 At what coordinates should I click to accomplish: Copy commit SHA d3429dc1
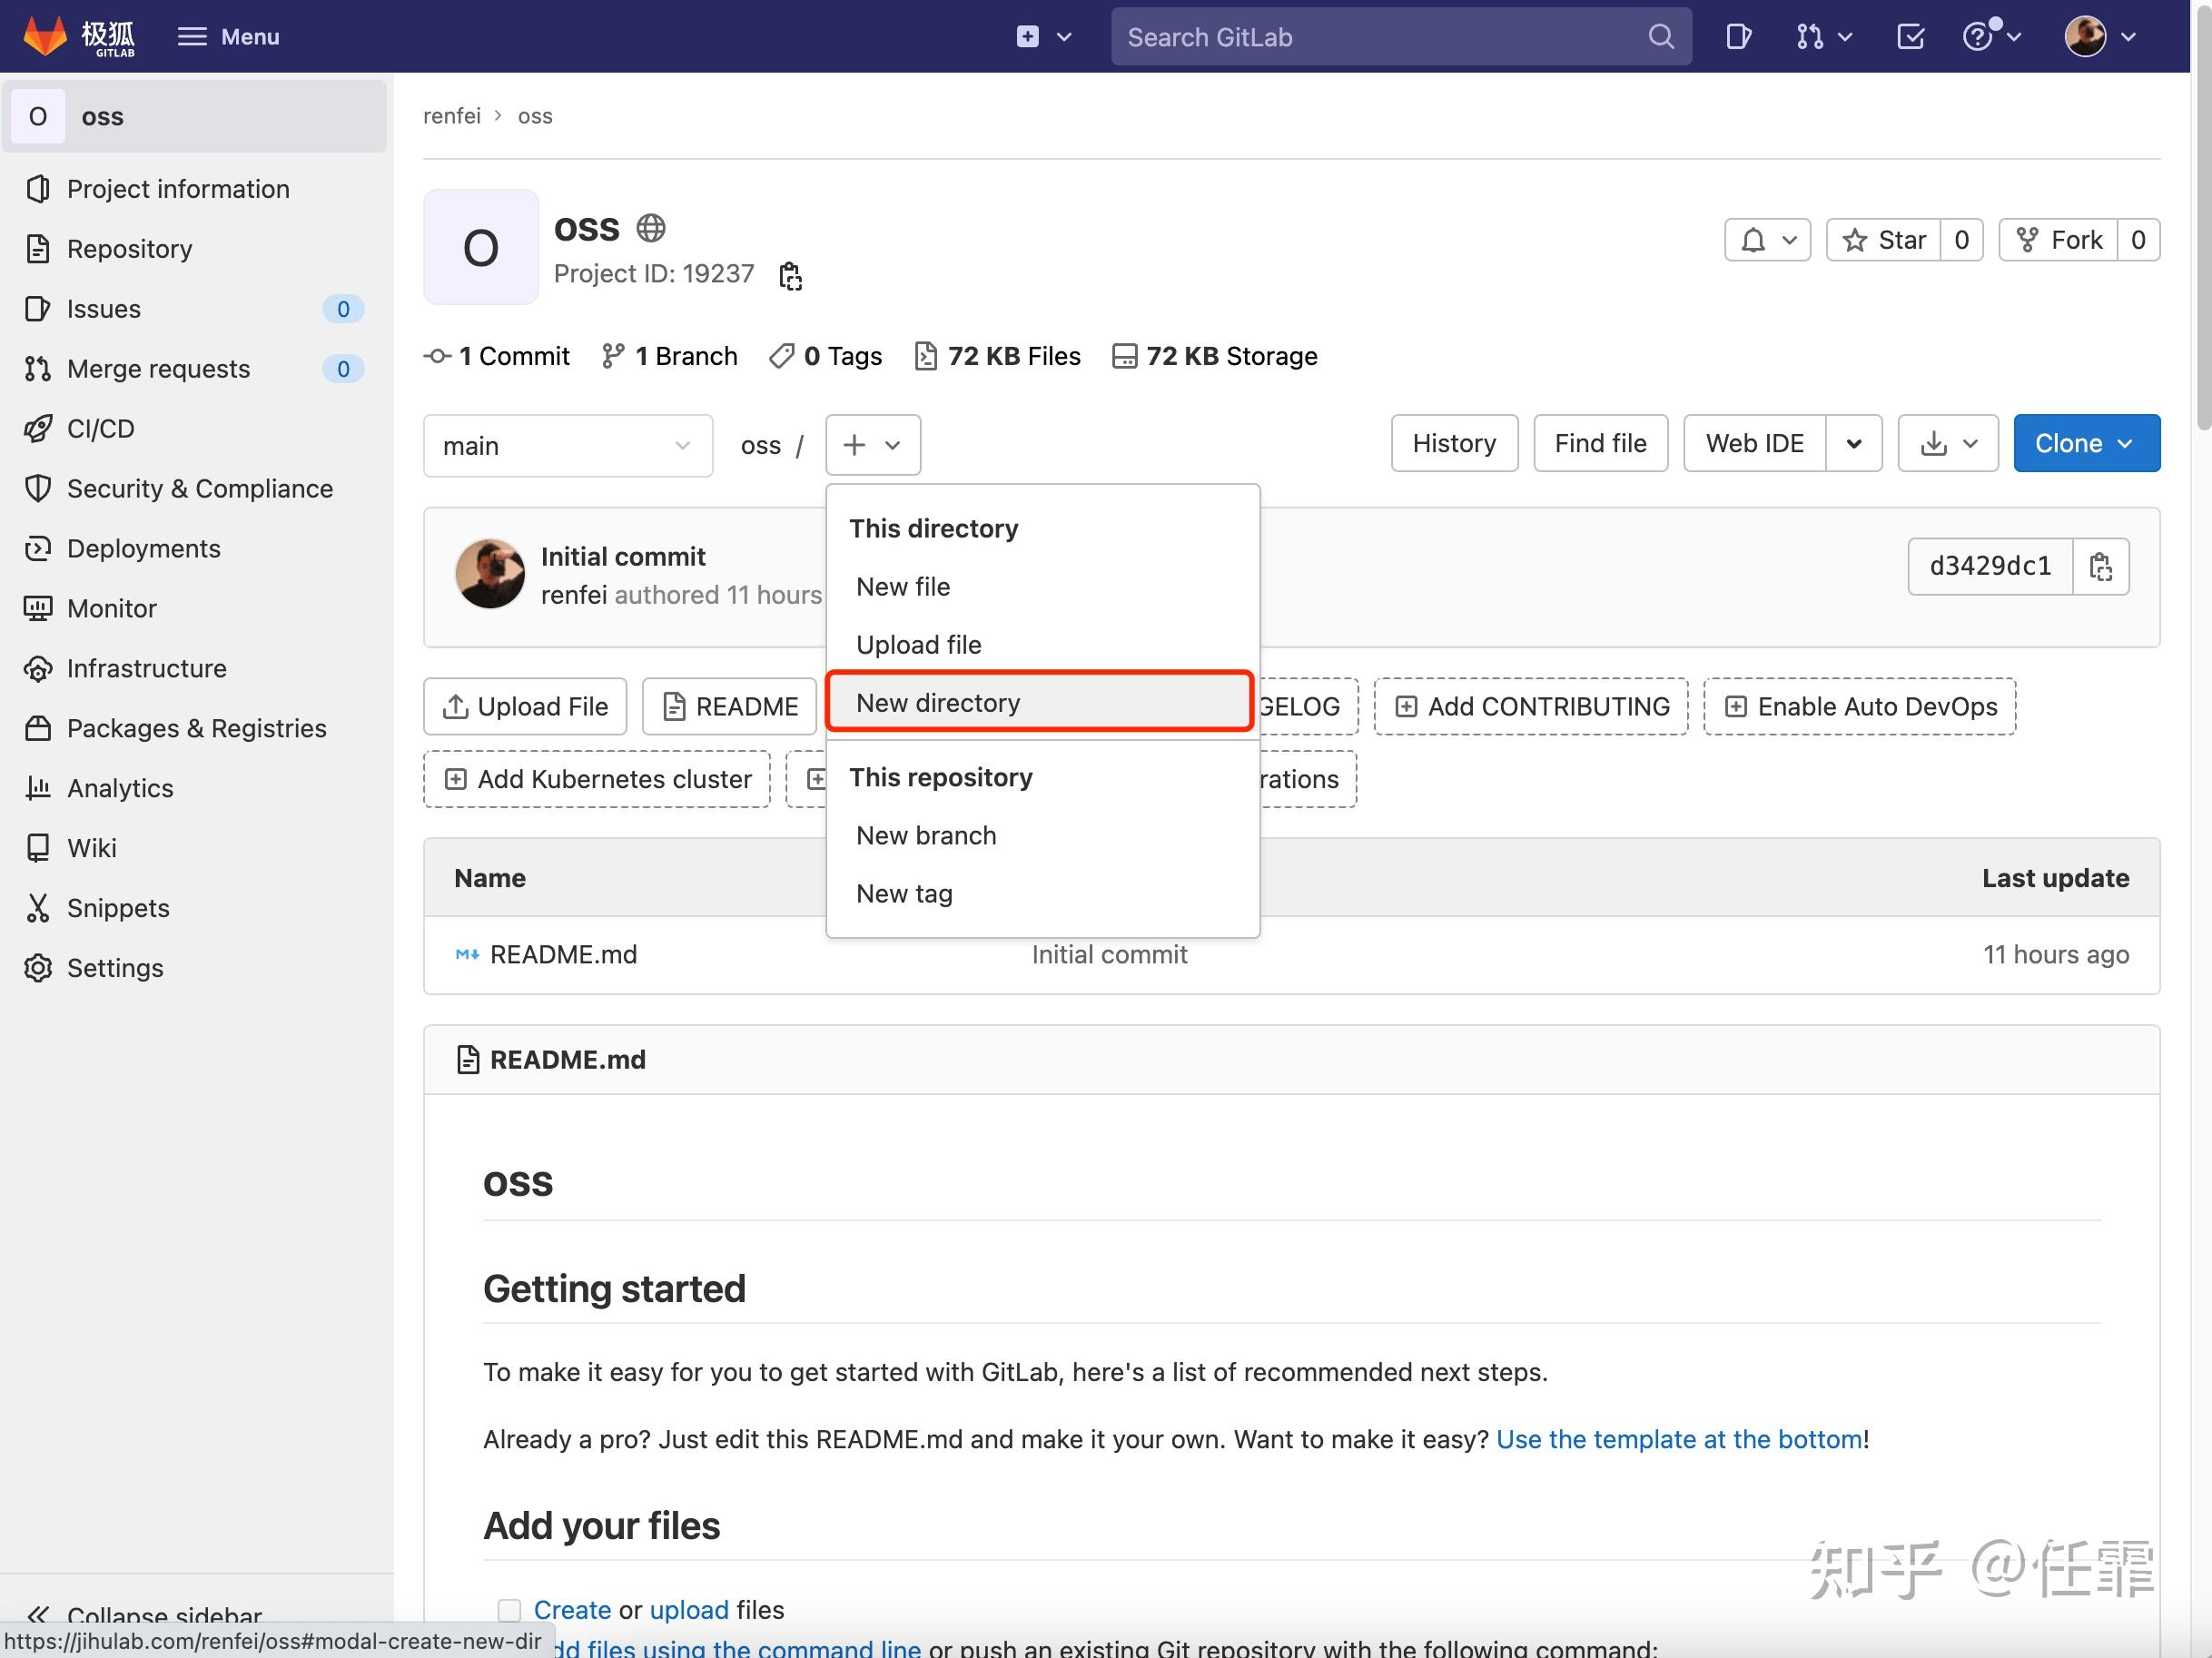[2100, 567]
